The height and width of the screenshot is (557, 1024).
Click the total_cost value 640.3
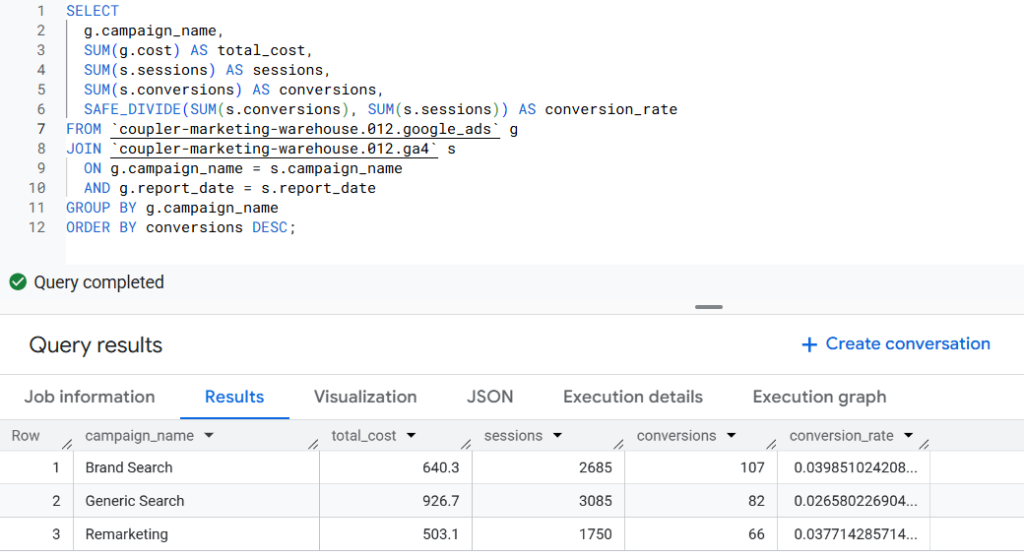click(441, 468)
